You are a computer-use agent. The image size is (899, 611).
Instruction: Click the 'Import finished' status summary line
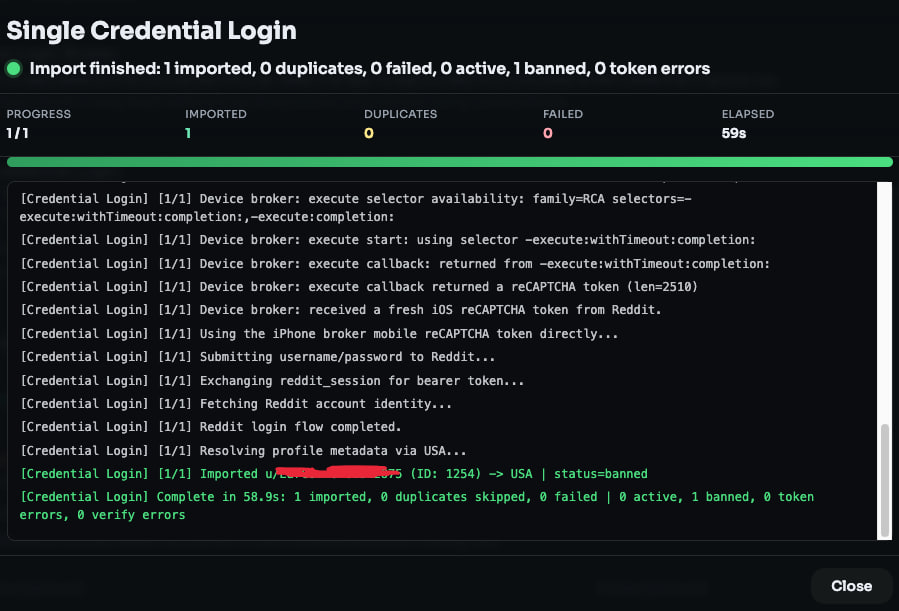pos(370,69)
